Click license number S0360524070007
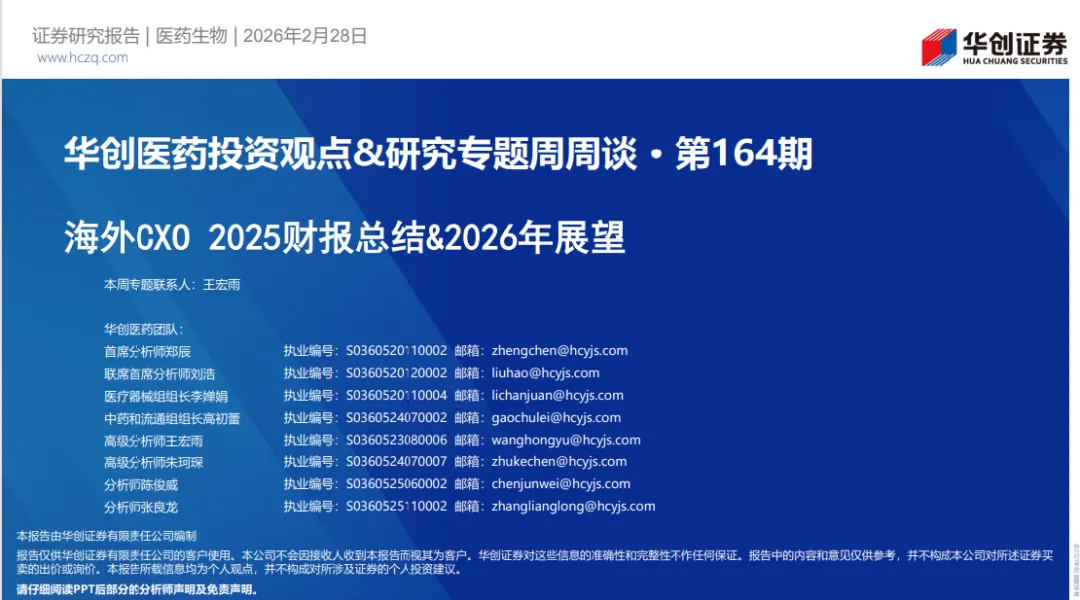The height and width of the screenshot is (600, 1080). point(396,462)
